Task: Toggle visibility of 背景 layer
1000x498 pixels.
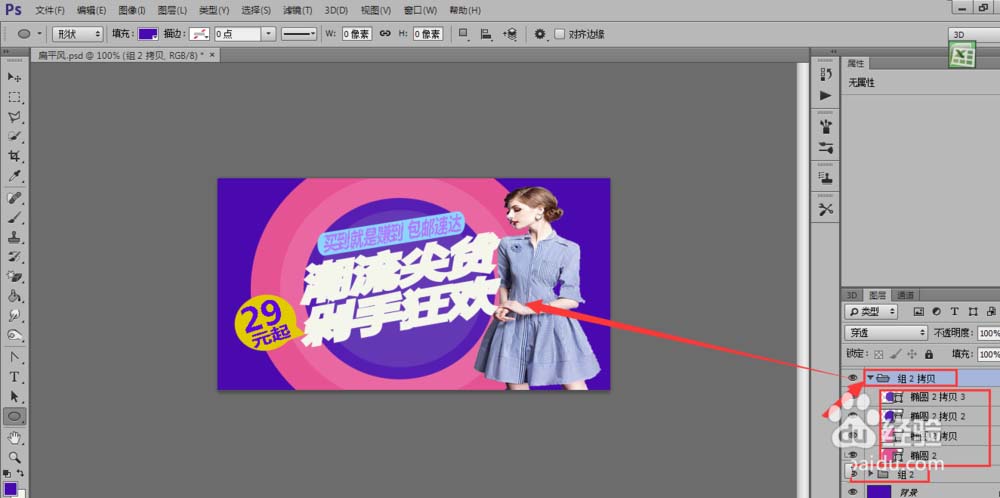Action: click(x=853, y=492)
